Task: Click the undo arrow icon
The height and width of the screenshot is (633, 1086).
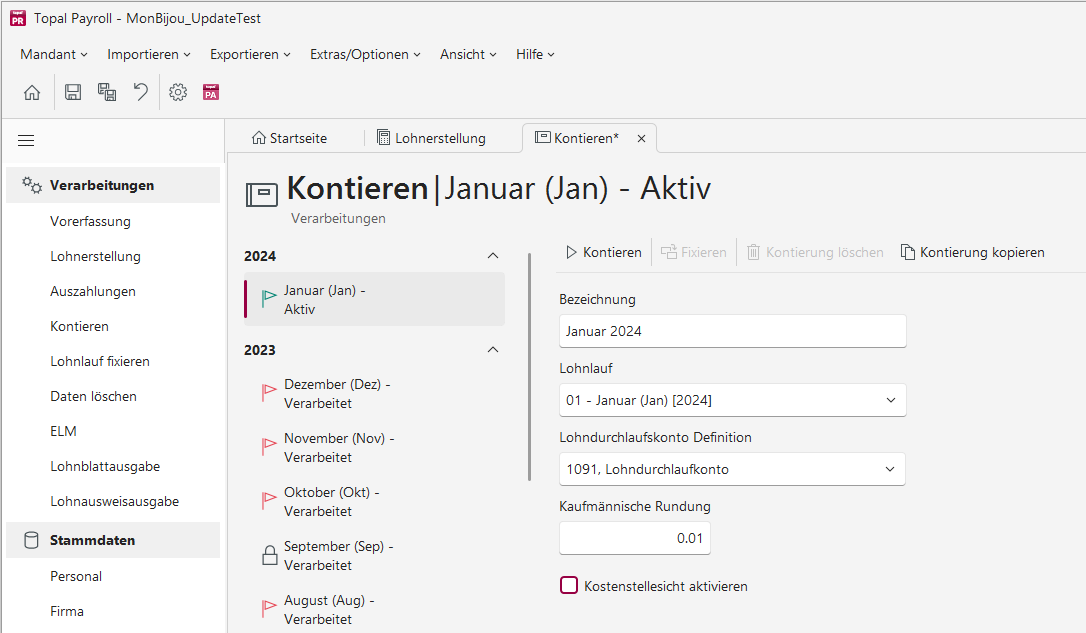Action: (x=141, y=92)
